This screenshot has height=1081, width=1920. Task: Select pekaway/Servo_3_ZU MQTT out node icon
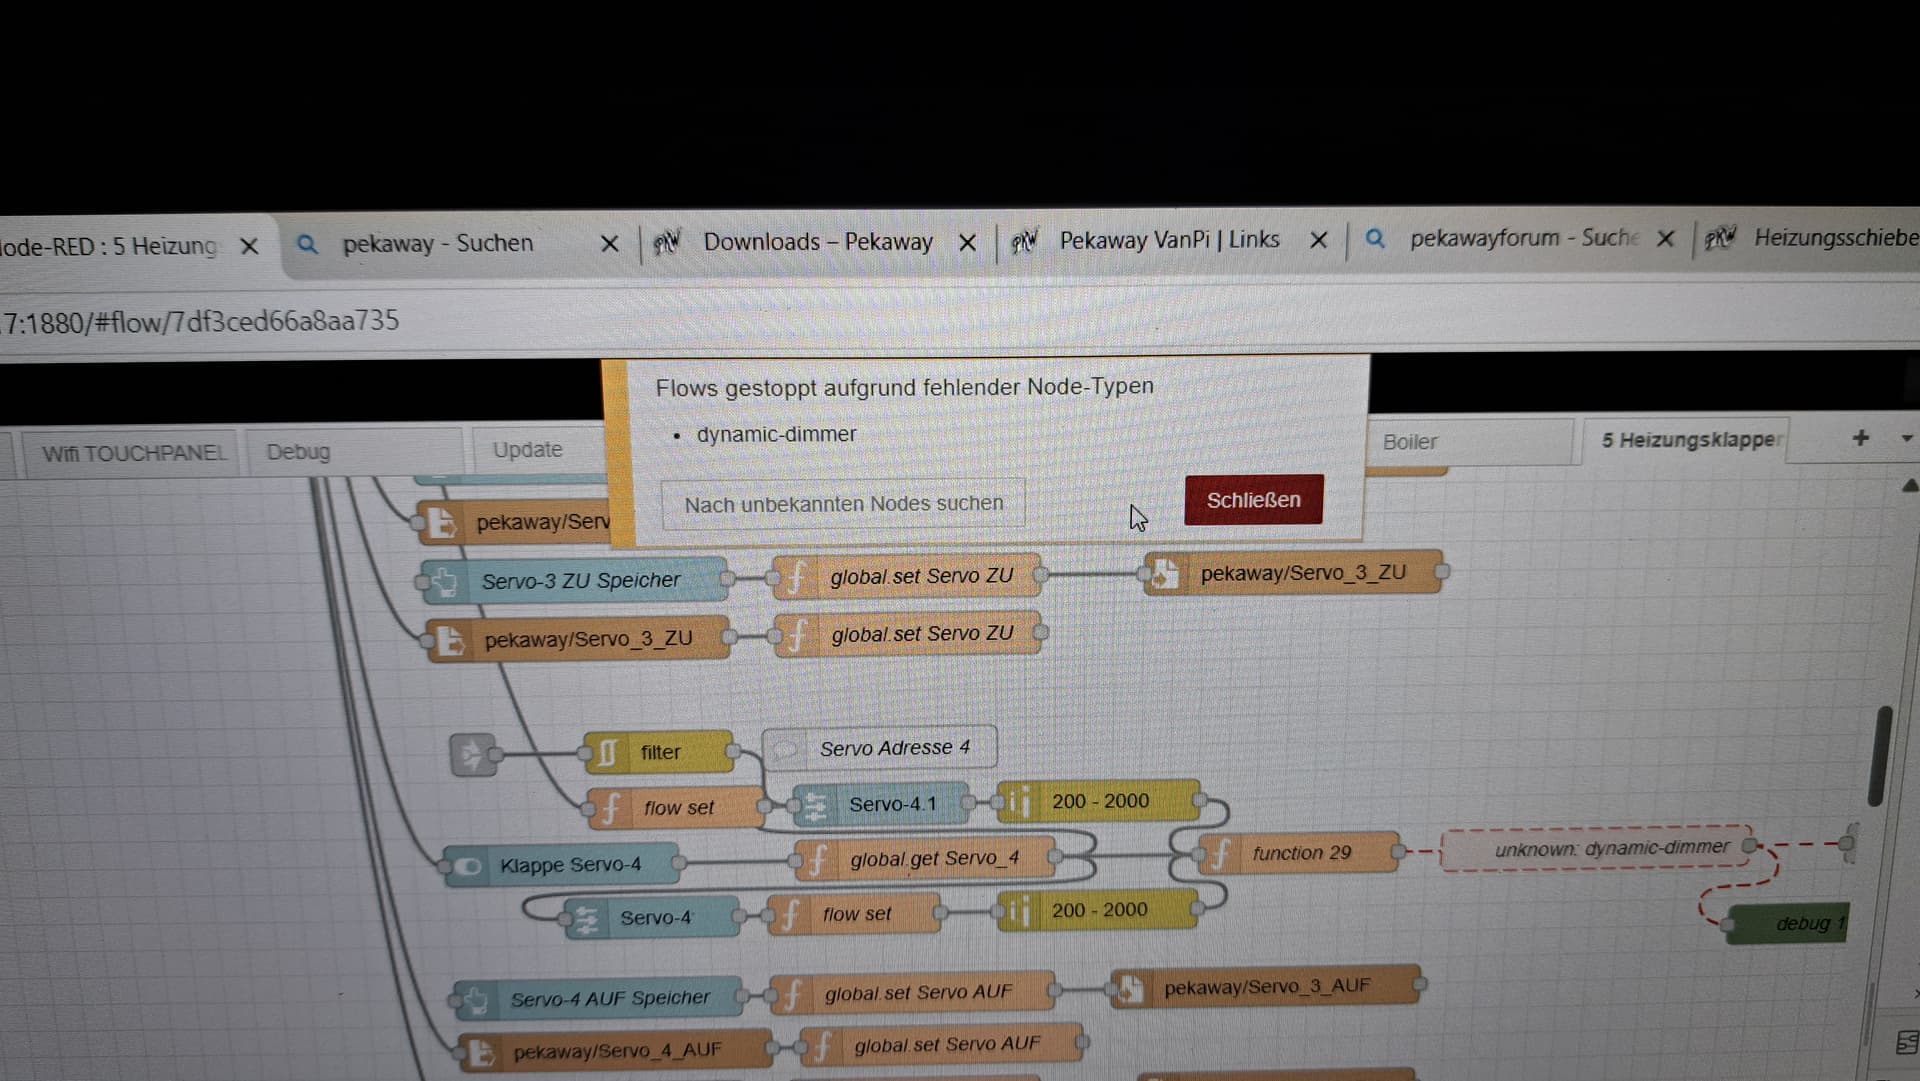[x=1164, y=574]
